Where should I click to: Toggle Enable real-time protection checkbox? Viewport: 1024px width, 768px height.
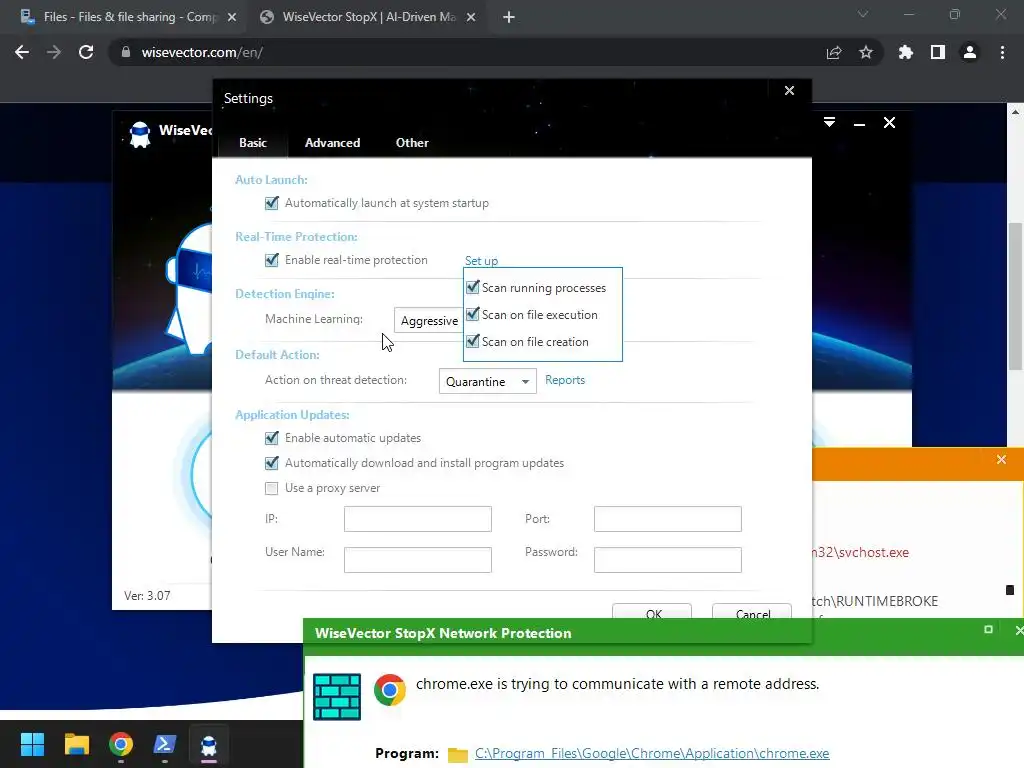(x=272, y=260)
